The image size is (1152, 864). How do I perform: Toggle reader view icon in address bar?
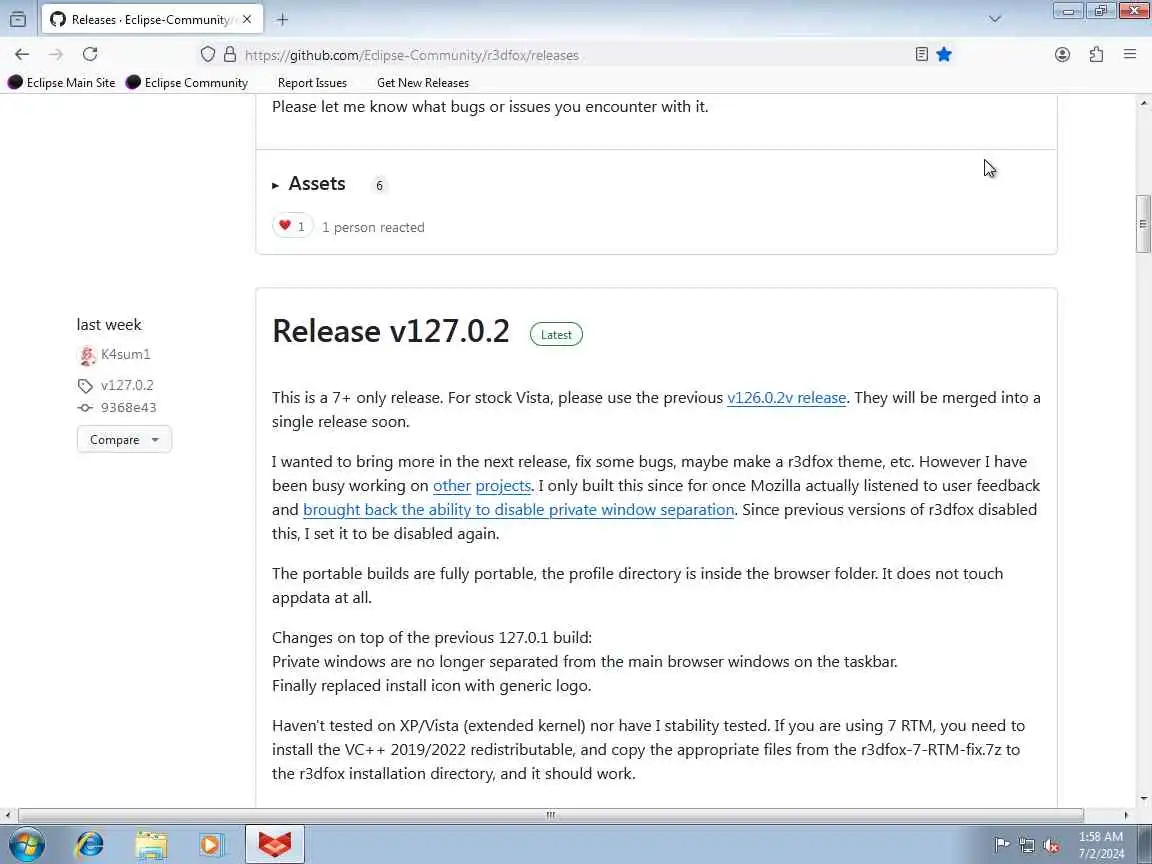(x=921, y=54)
